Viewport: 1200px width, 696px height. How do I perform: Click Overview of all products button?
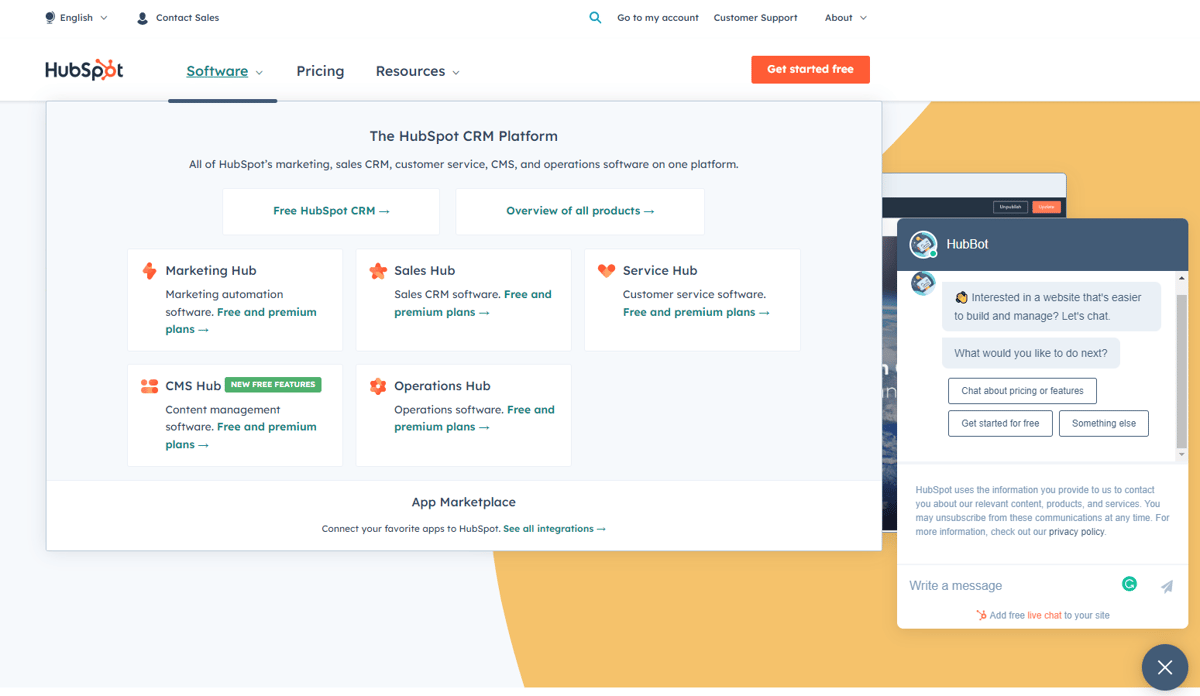580,211
